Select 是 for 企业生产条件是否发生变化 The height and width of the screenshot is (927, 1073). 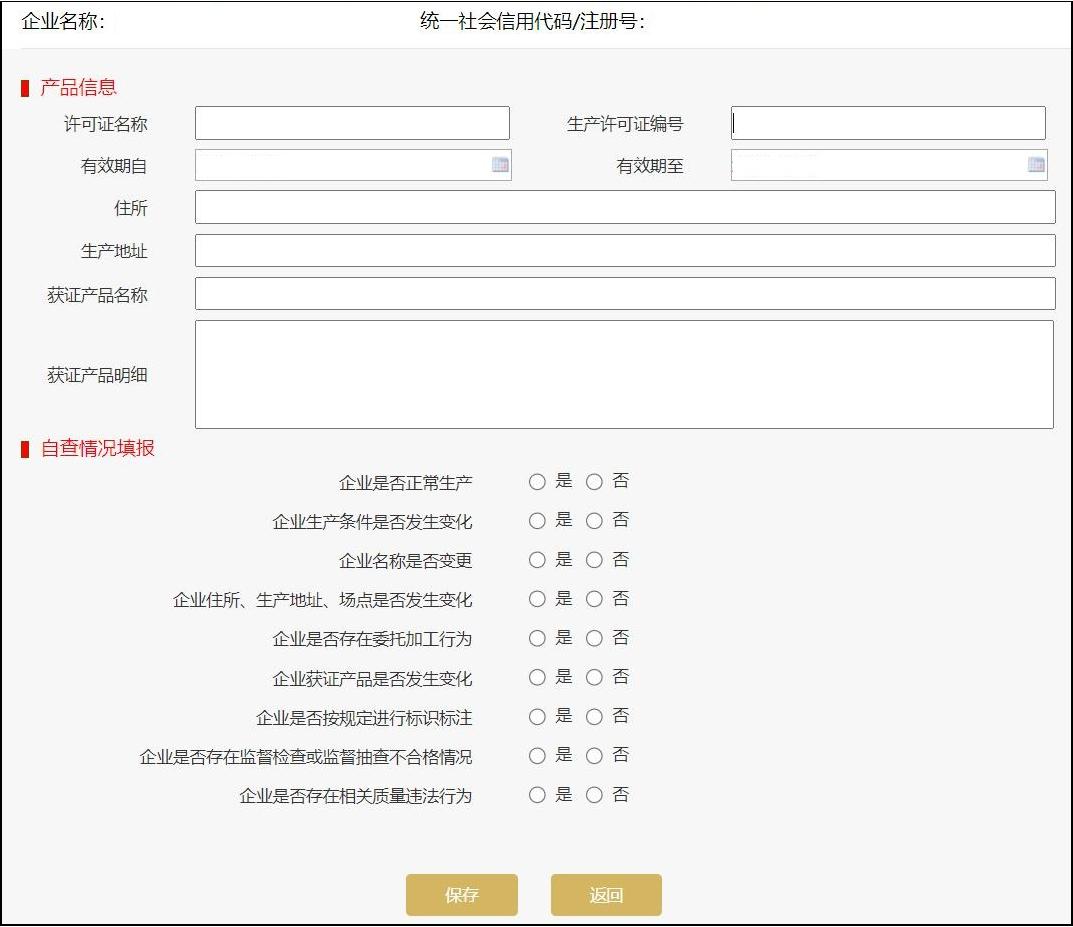(x=537, y=520)
